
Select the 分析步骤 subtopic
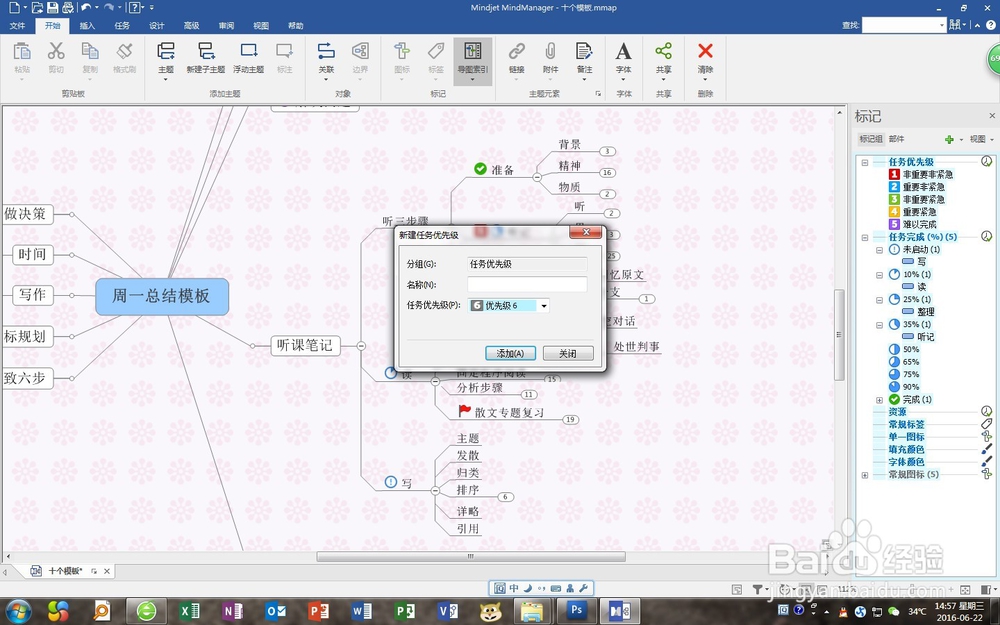(x=480, y=387)
